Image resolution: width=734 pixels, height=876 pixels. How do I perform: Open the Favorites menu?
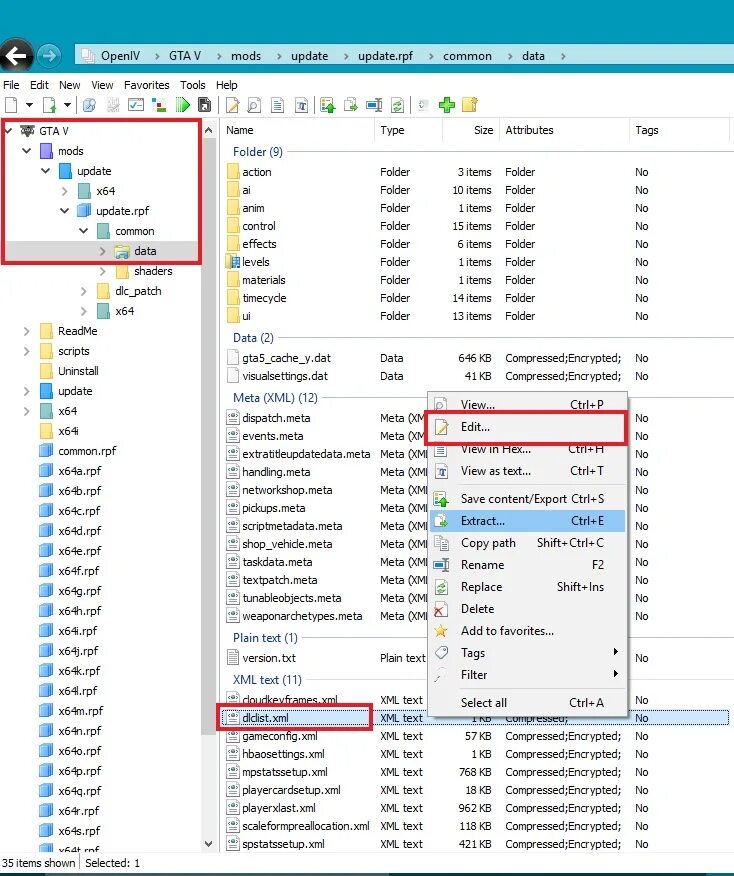point(147,85)
